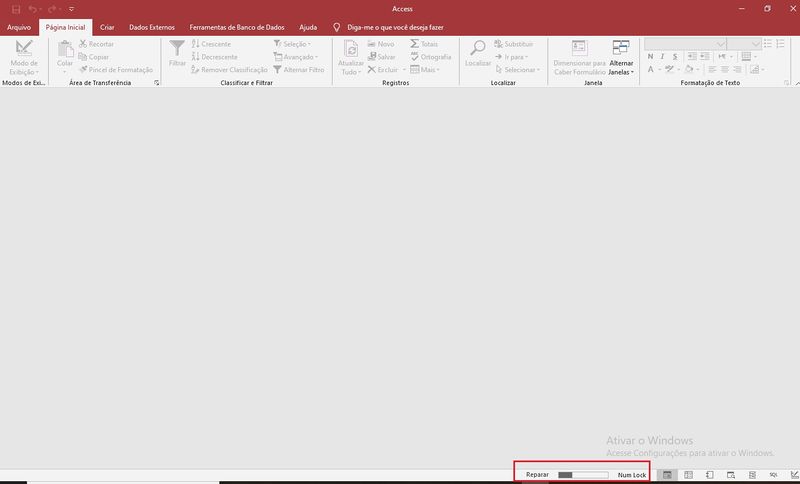Center text alignment in the ribbon
Viewport: 800px width, 484px height.
(x=724, y=69)
